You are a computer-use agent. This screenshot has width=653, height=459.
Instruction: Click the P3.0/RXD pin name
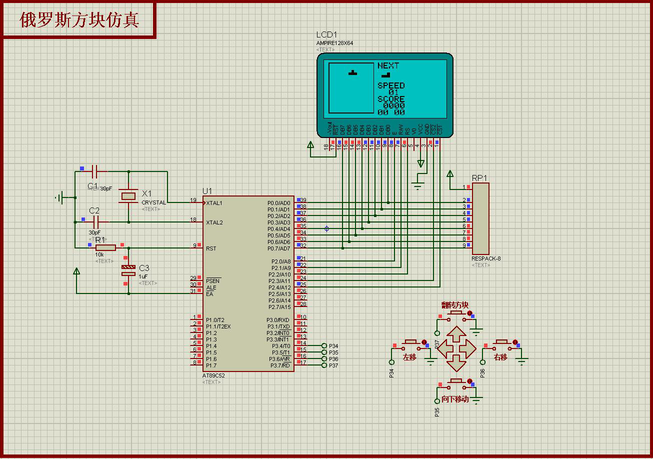278,320
